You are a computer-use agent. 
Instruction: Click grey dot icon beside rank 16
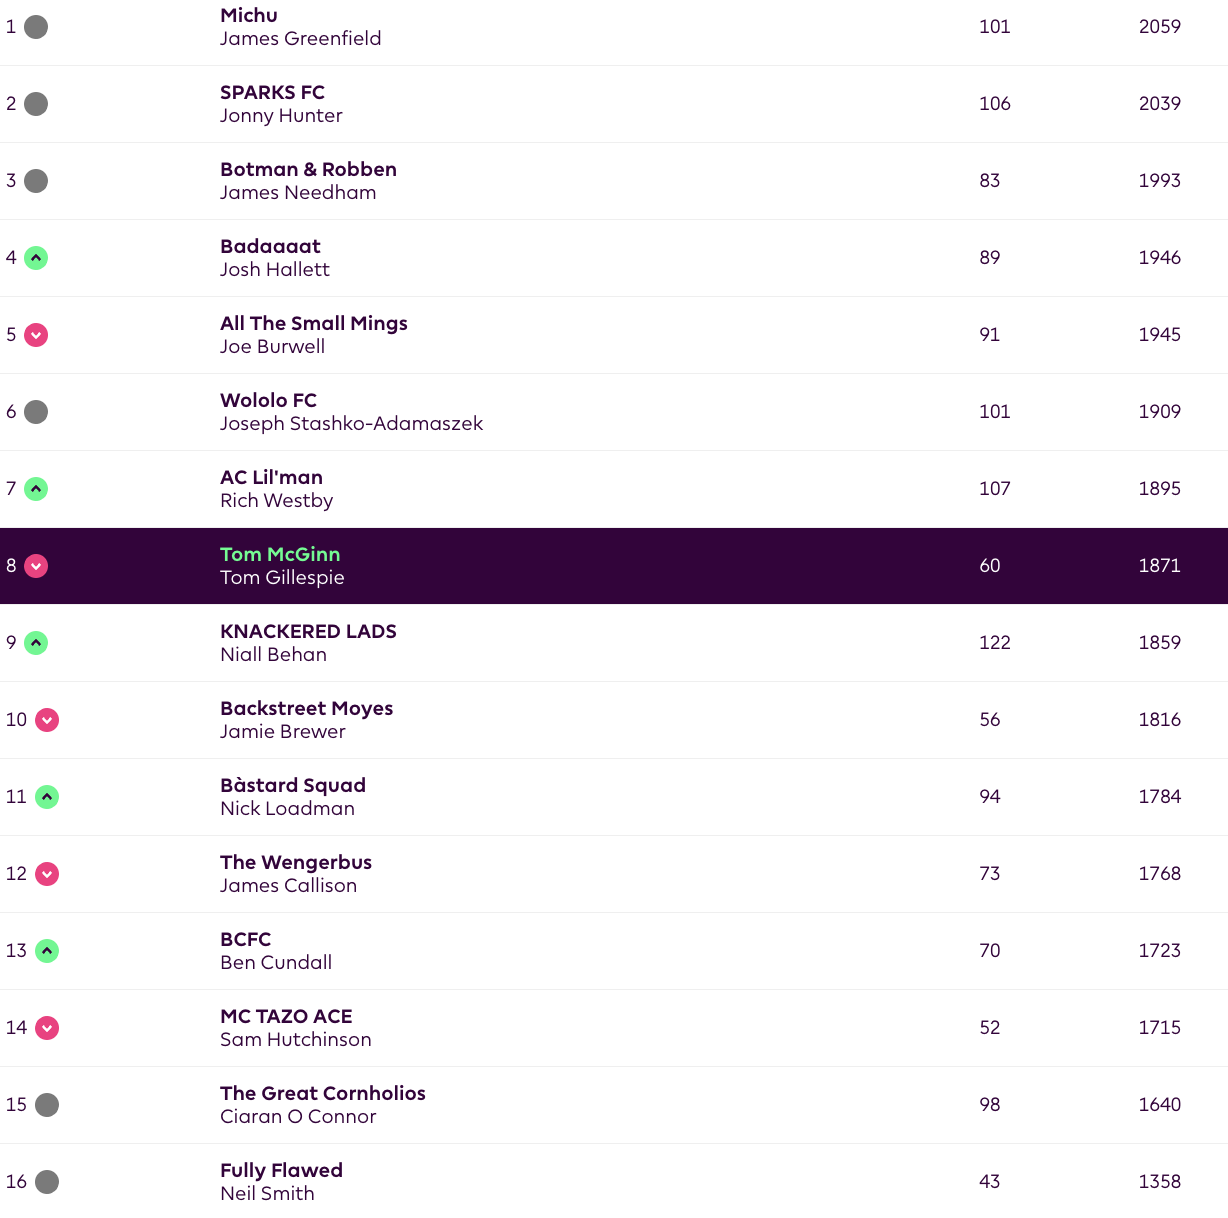click(x=47, y=1182)
